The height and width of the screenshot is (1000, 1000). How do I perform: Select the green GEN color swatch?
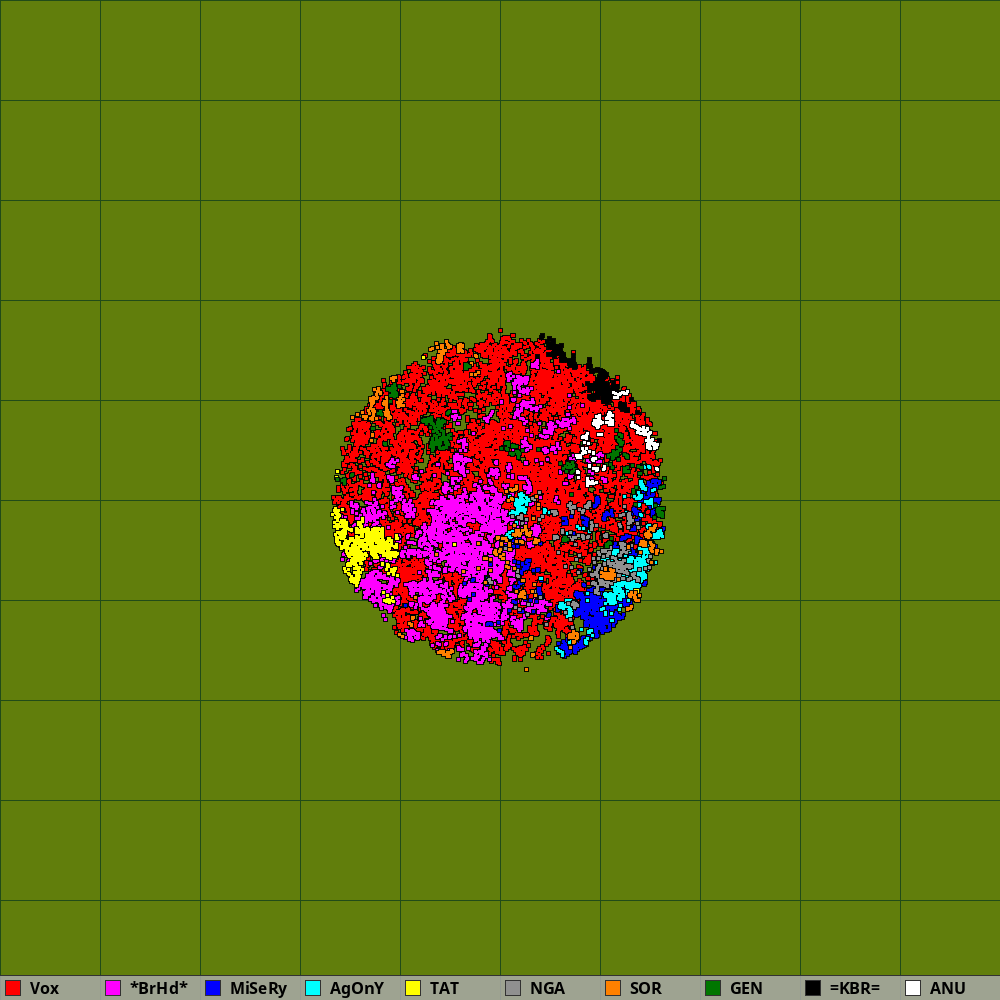click(713, 988)
